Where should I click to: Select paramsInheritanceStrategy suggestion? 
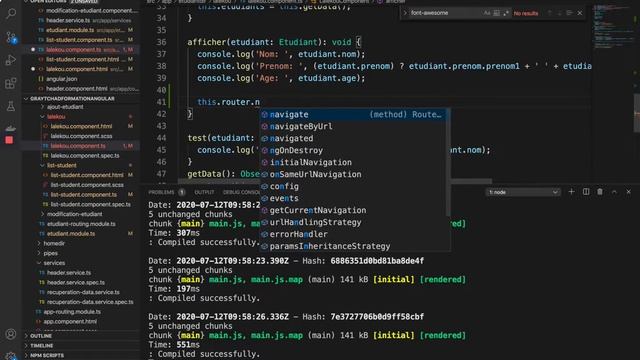[353, 246]
